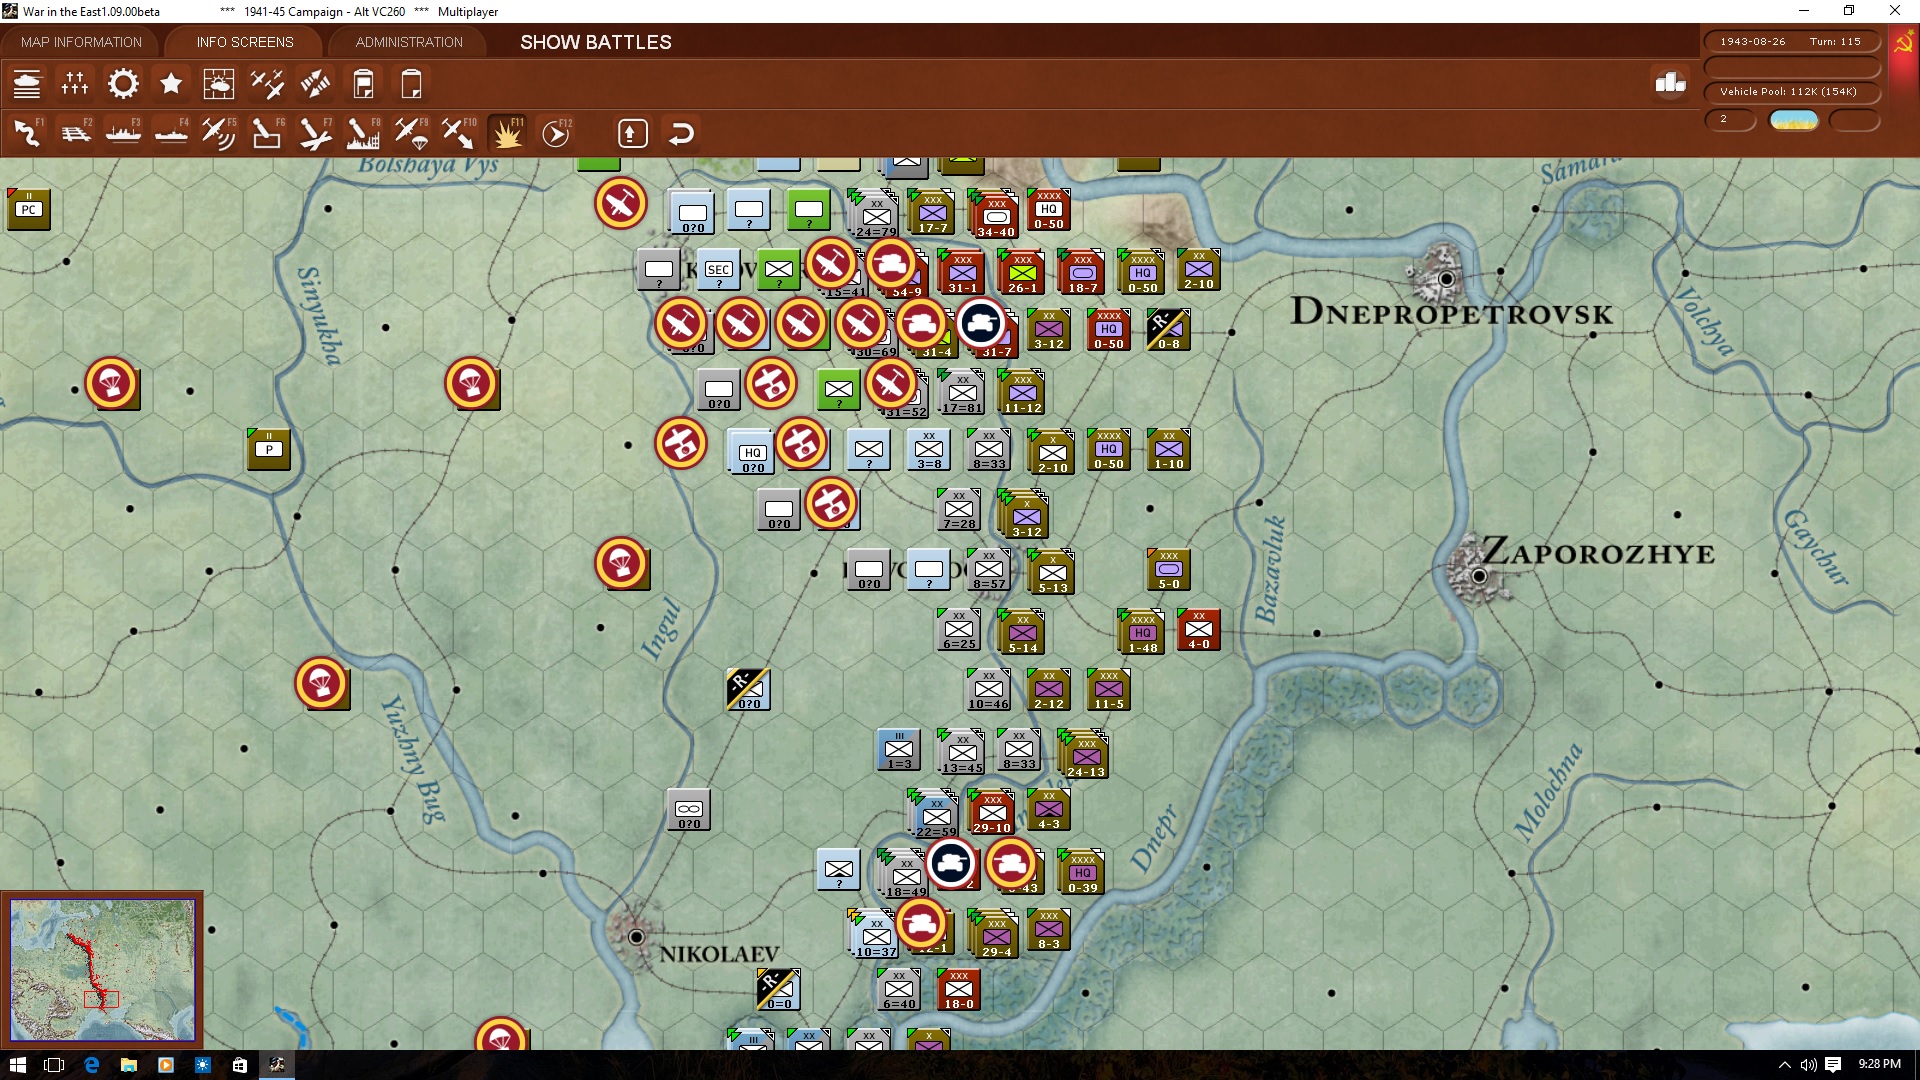Open the commander's report tank icon
The width and height of the screenshot is (1920, 1080).
coord(27,84)
